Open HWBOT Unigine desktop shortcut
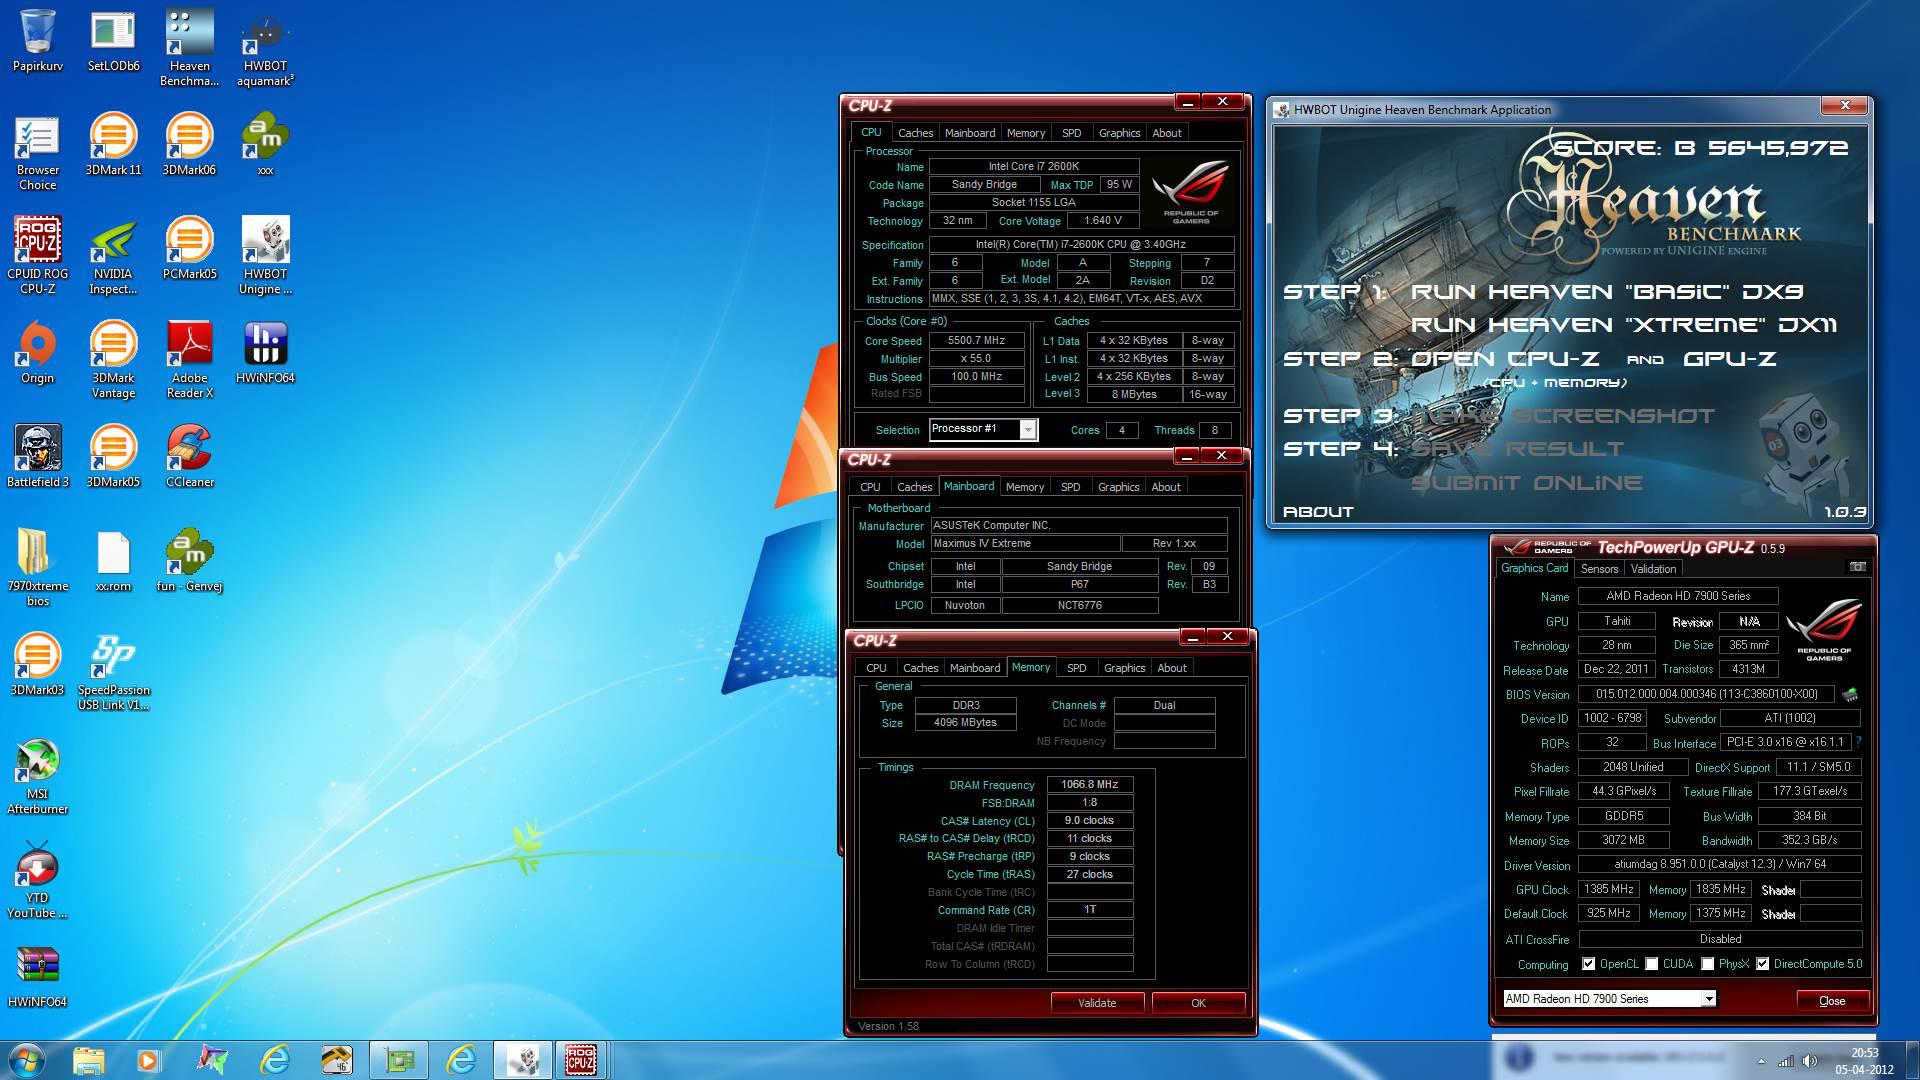This screenshot has height=1080, width=1920. [265, 256]
